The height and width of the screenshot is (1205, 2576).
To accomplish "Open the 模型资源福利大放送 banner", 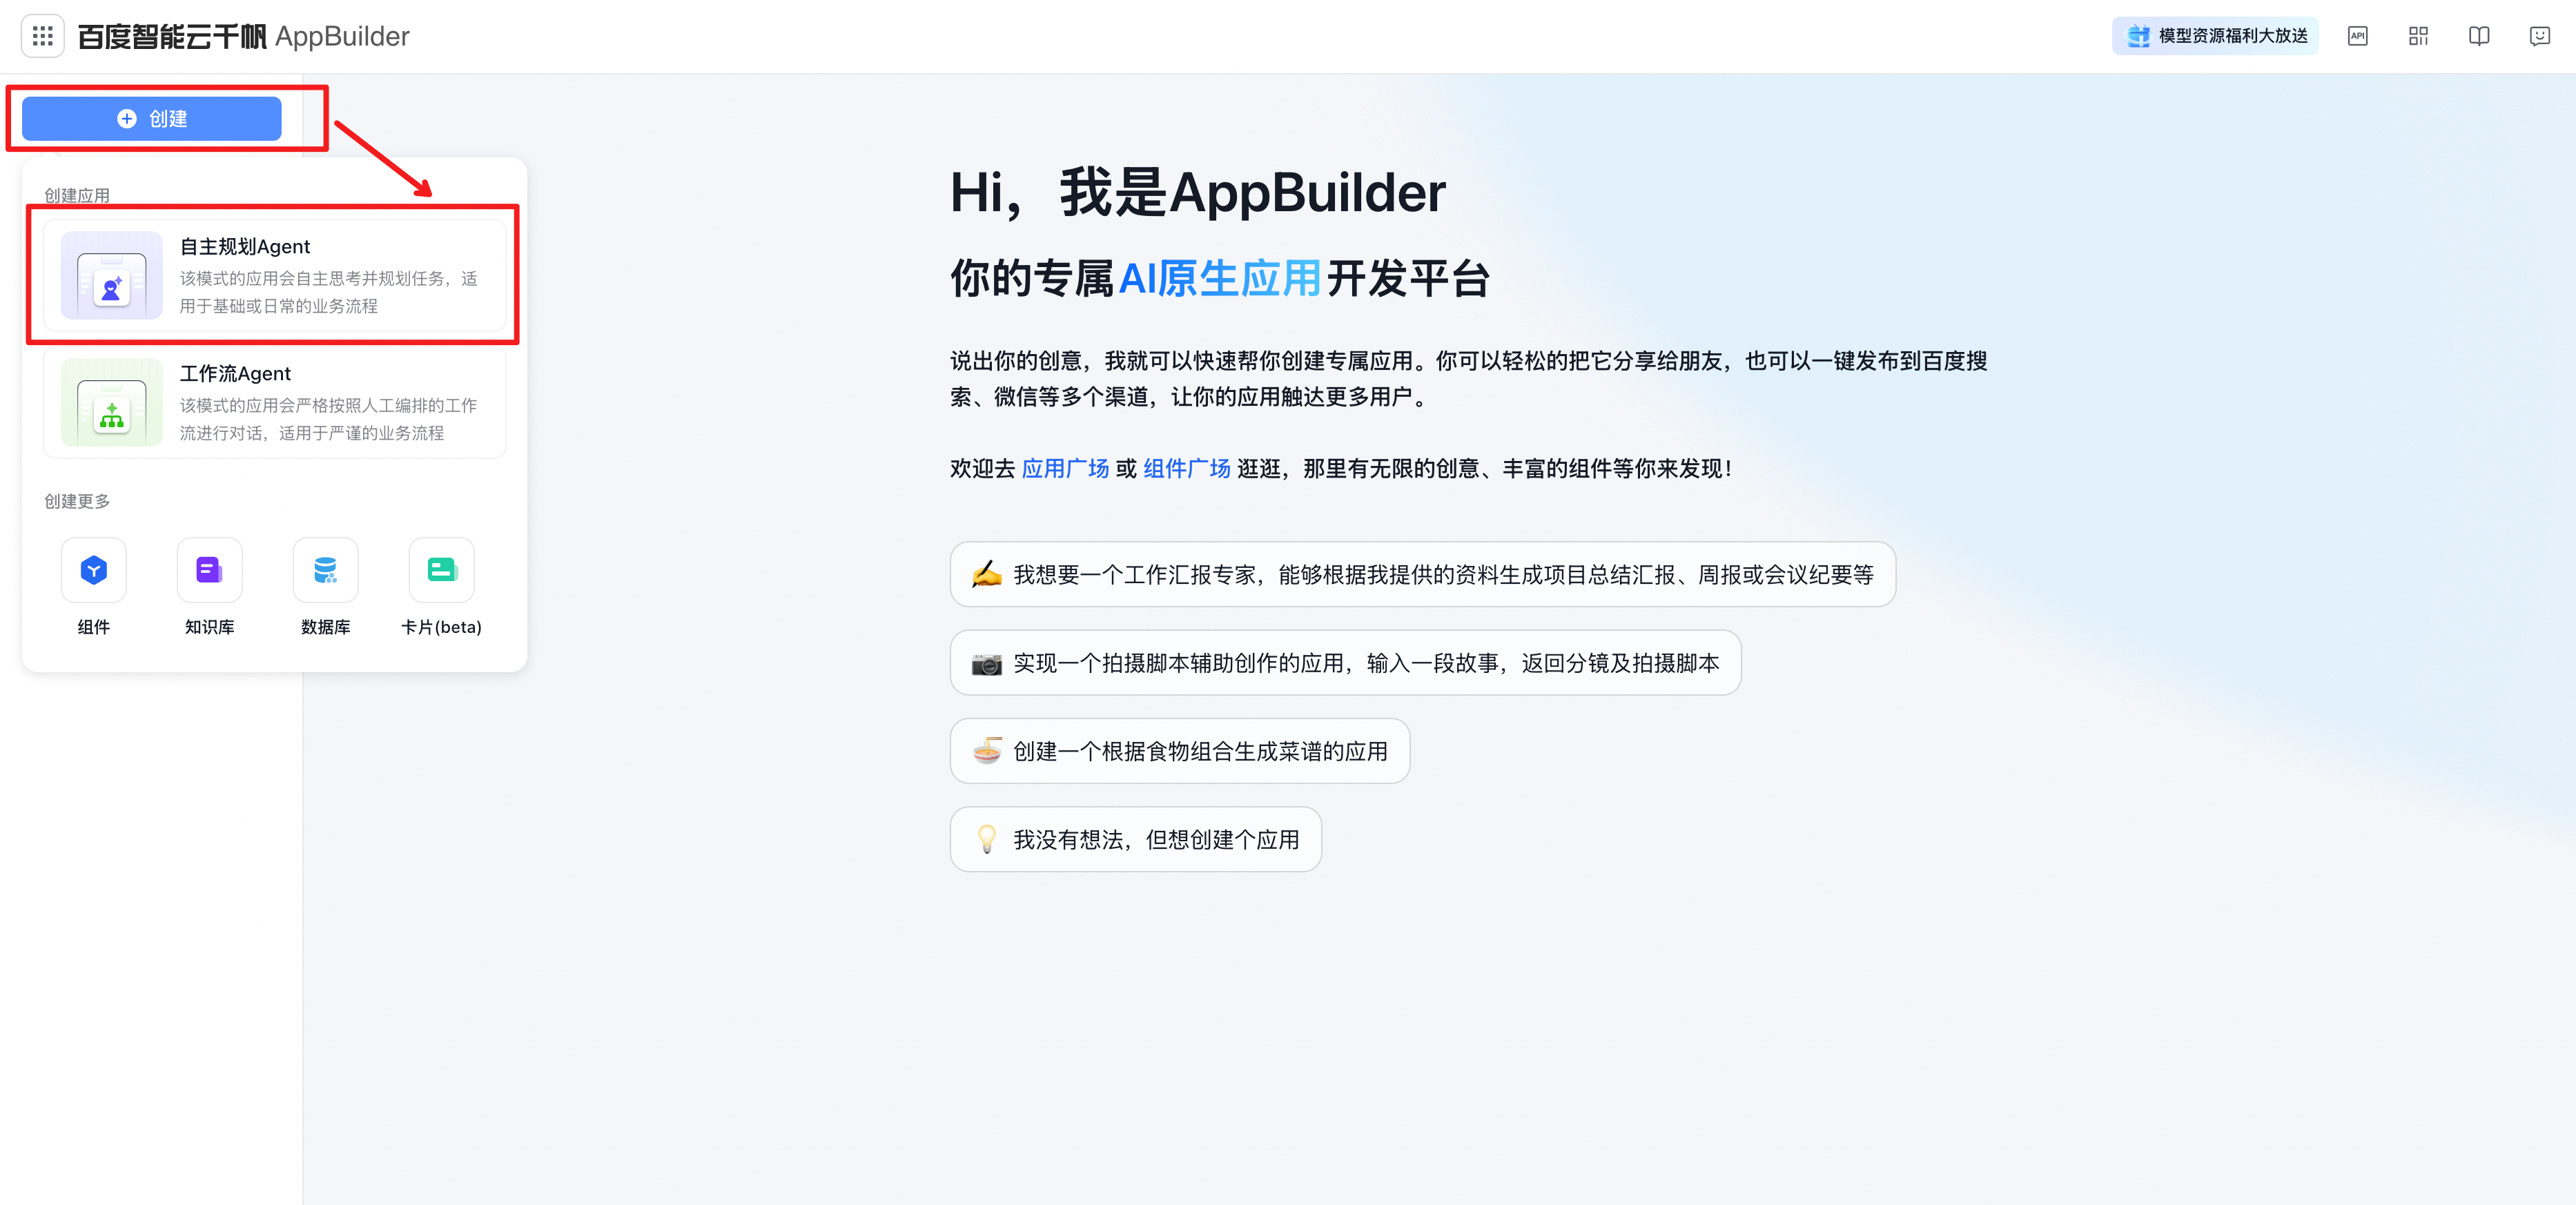I will point(2215,36).
